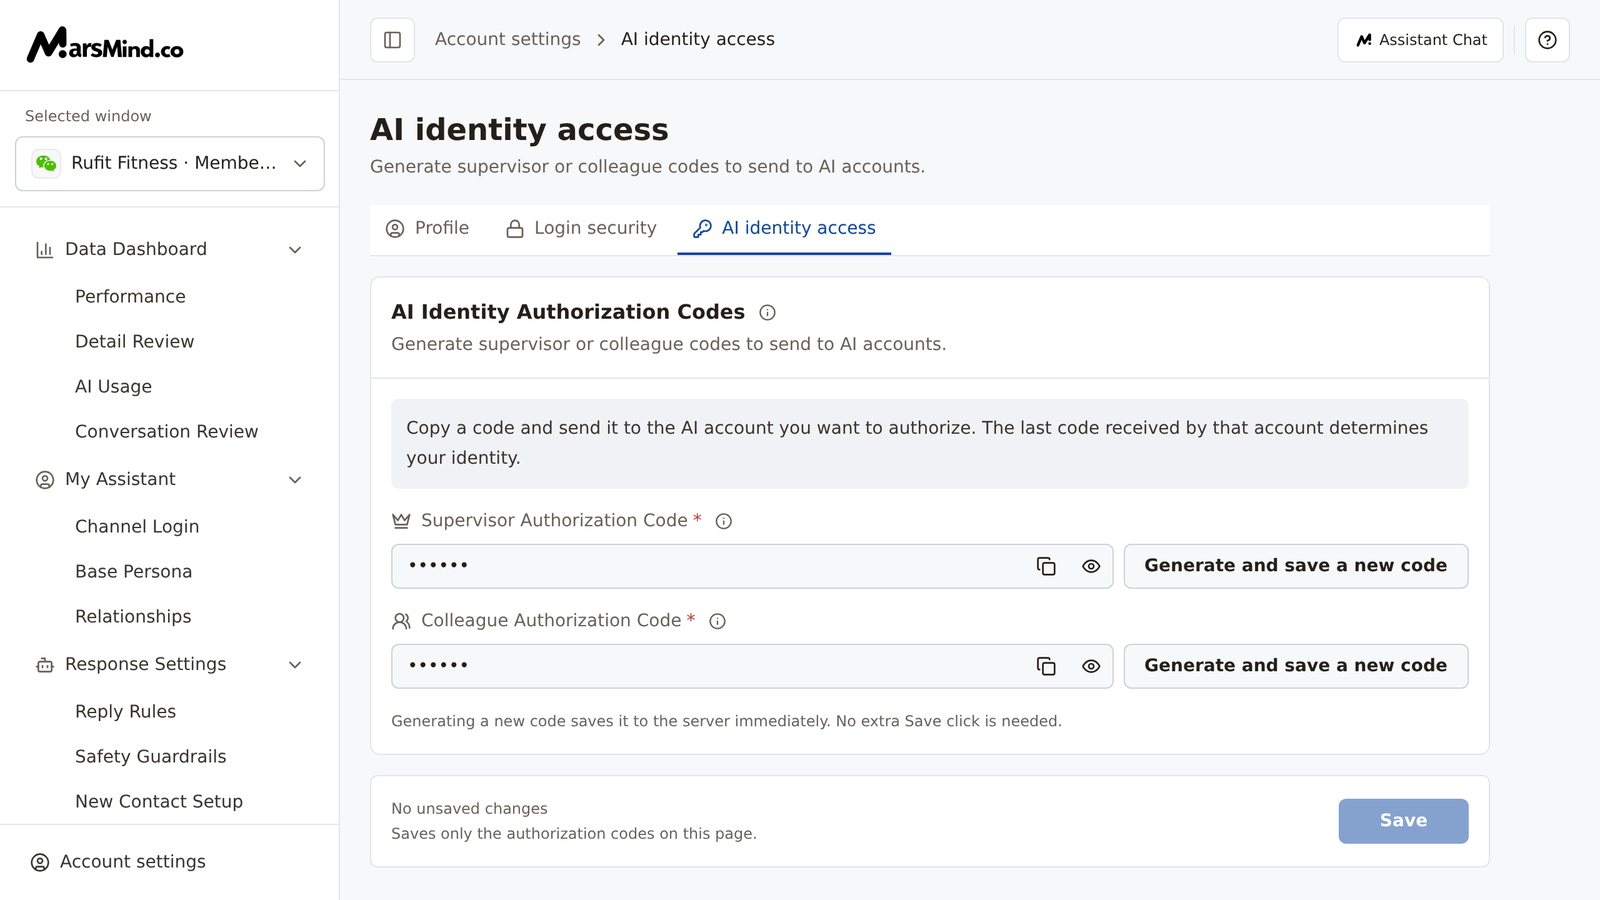This screenshot has height=900, width=1600.
Task: Open New Contact Setup in the sidebar
Action: tap(159, 801)
